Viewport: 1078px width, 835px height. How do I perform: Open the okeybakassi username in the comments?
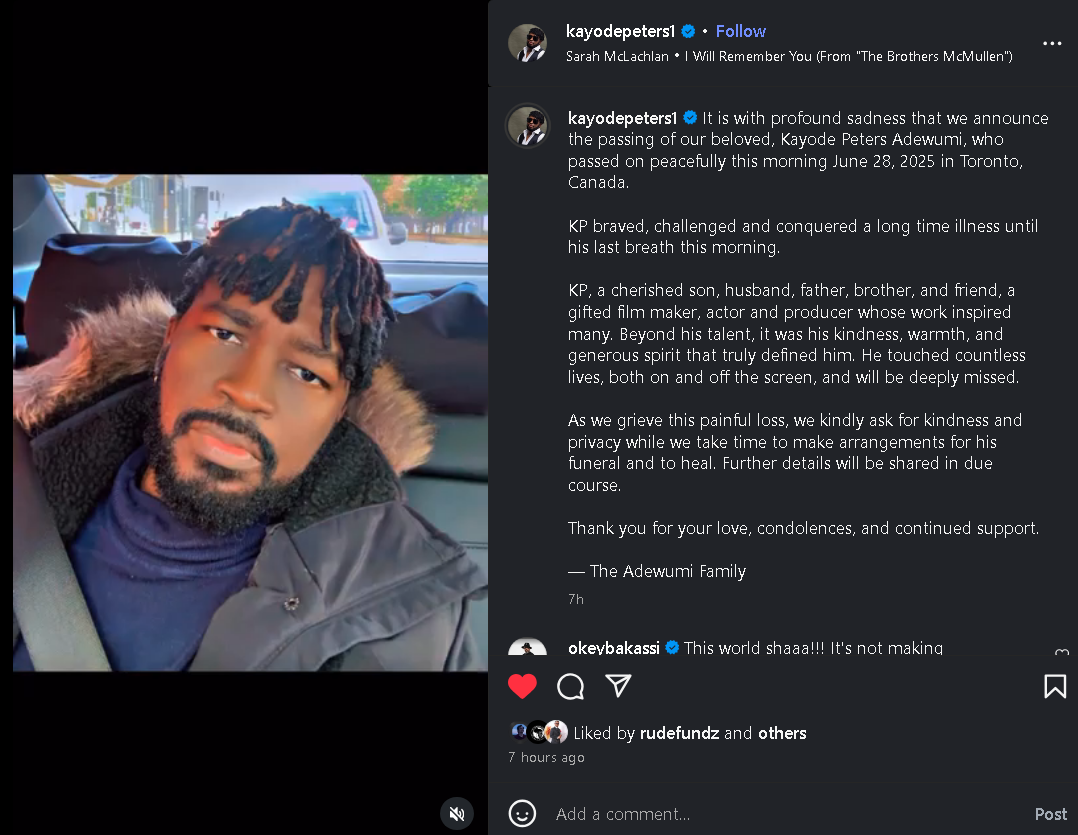pos(613,648)
